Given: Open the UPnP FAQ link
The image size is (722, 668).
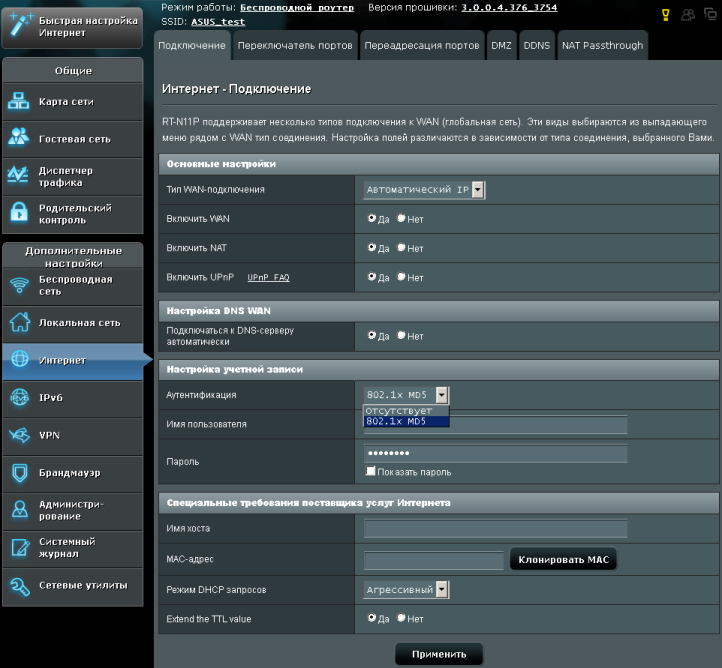Looking at the screenshot, I should 268,277.
